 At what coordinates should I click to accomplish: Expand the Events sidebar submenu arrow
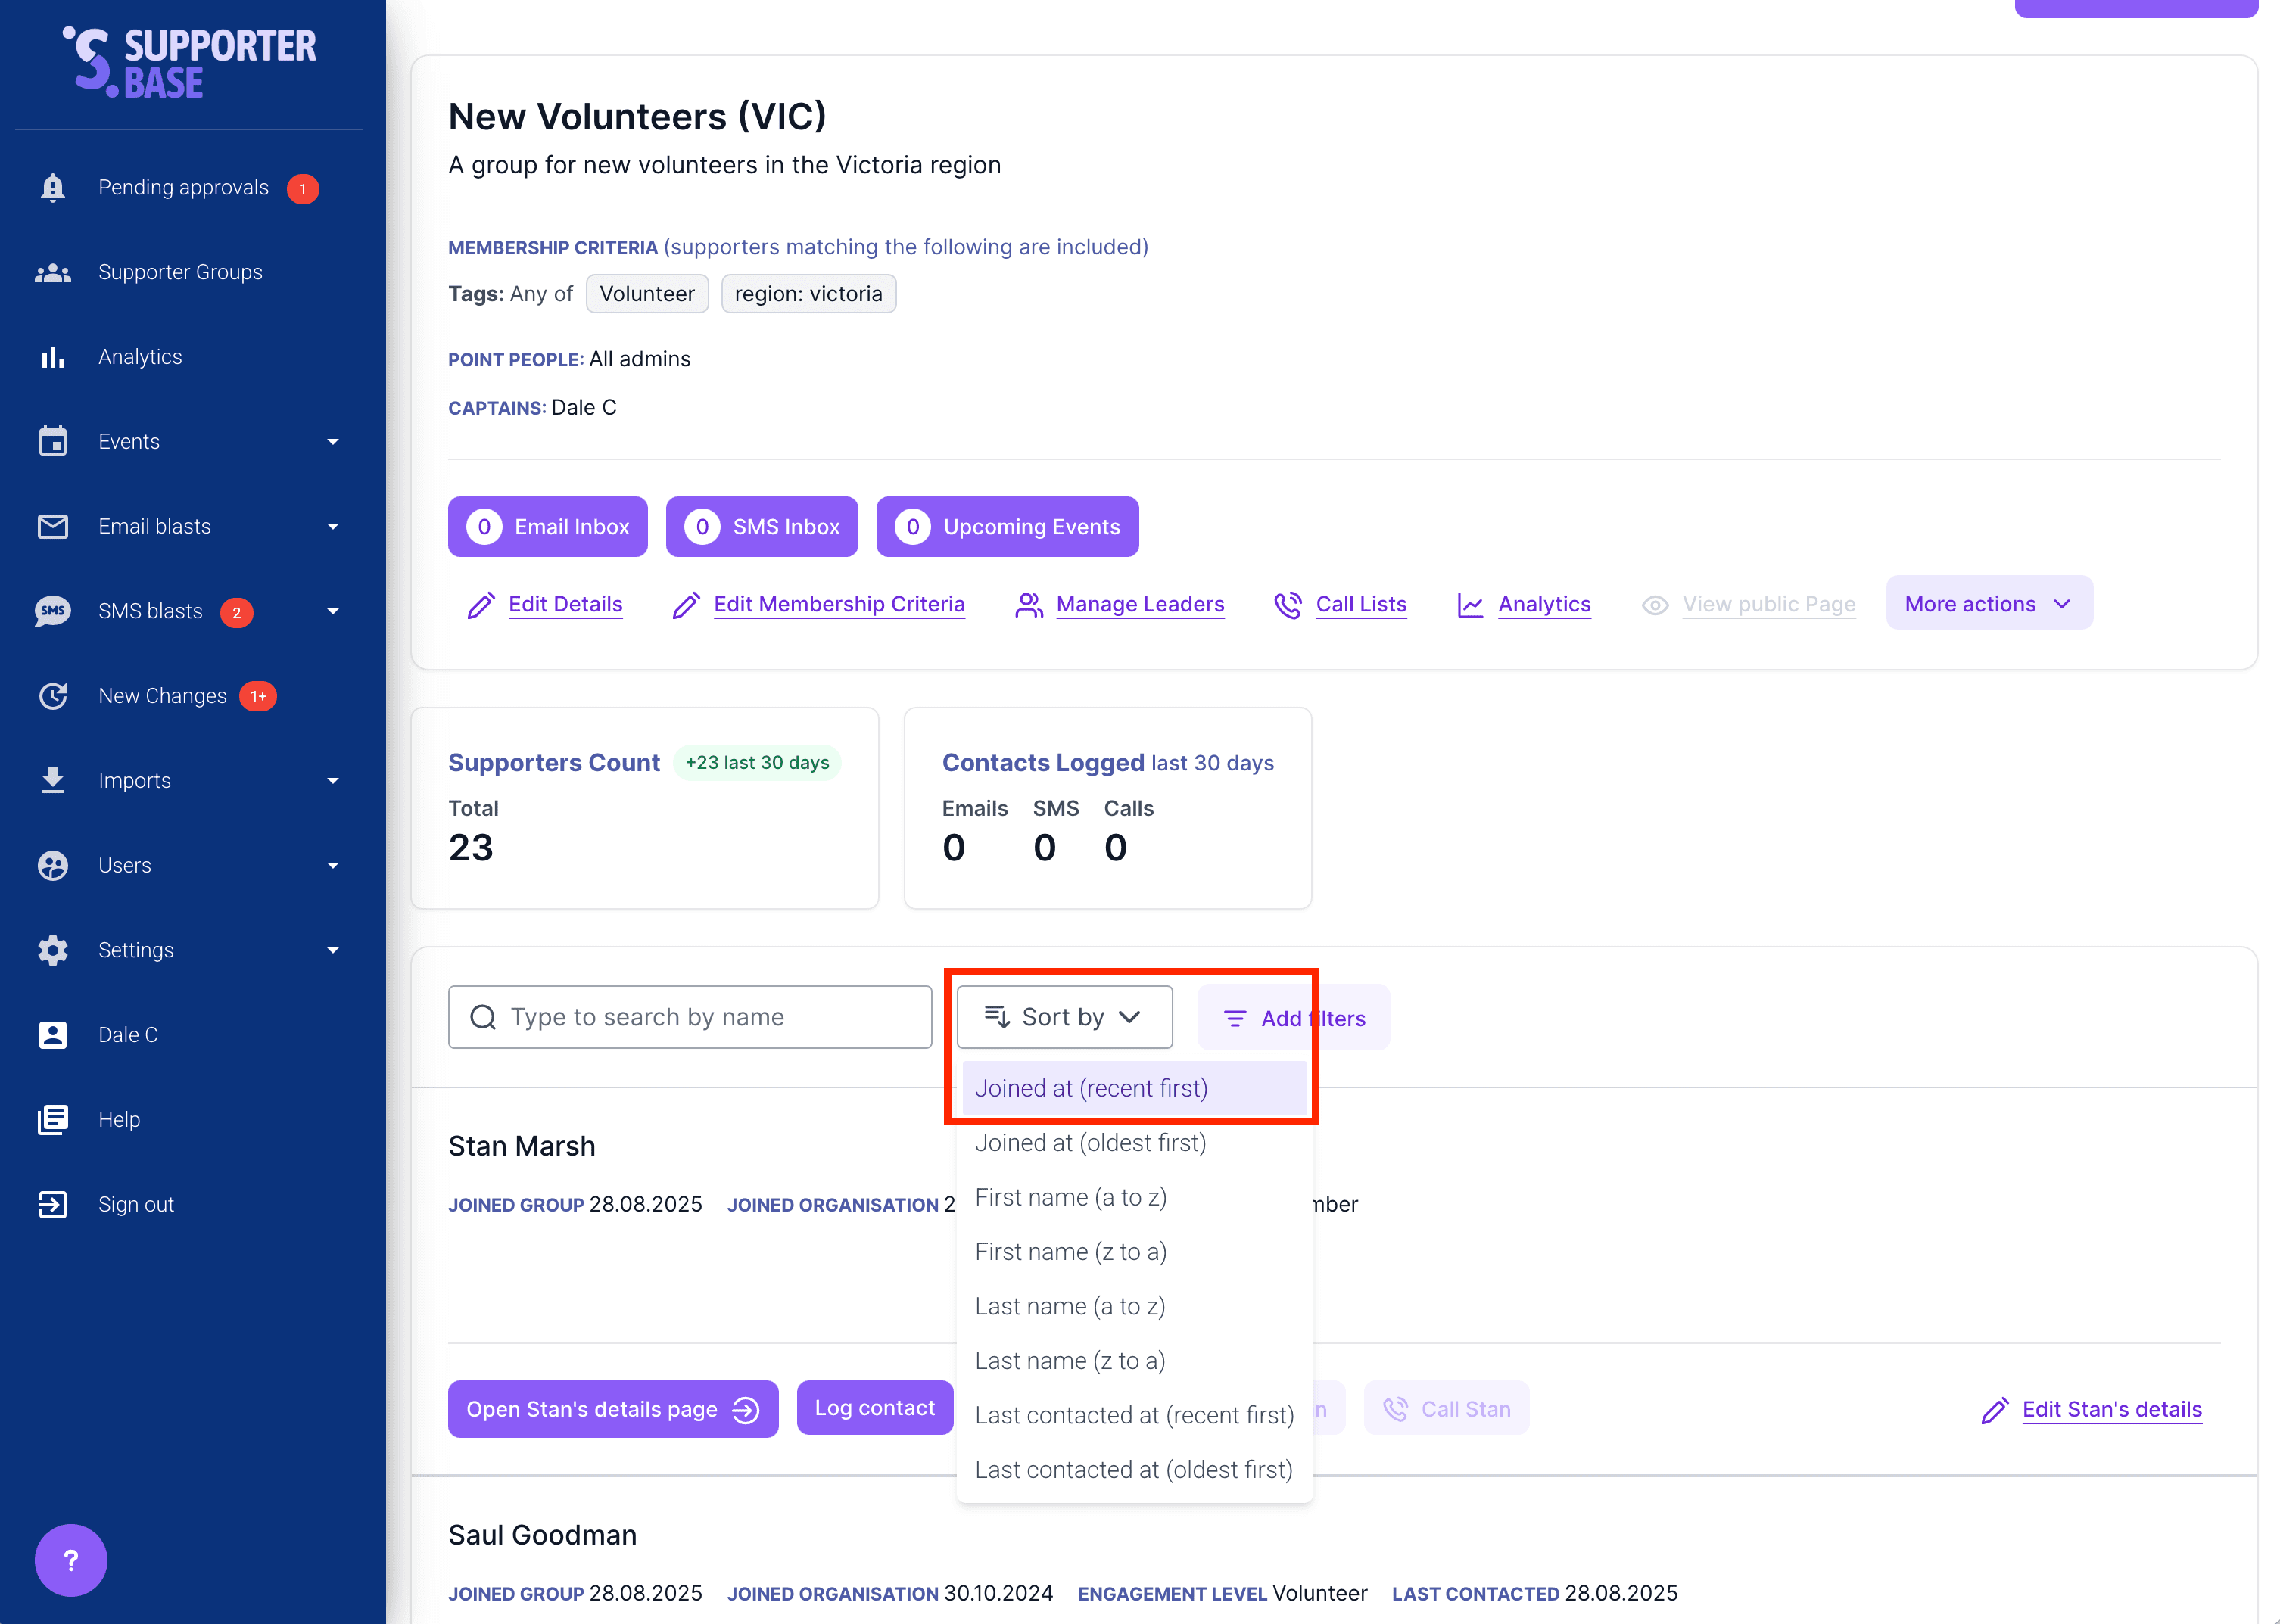tap(333, 442)
